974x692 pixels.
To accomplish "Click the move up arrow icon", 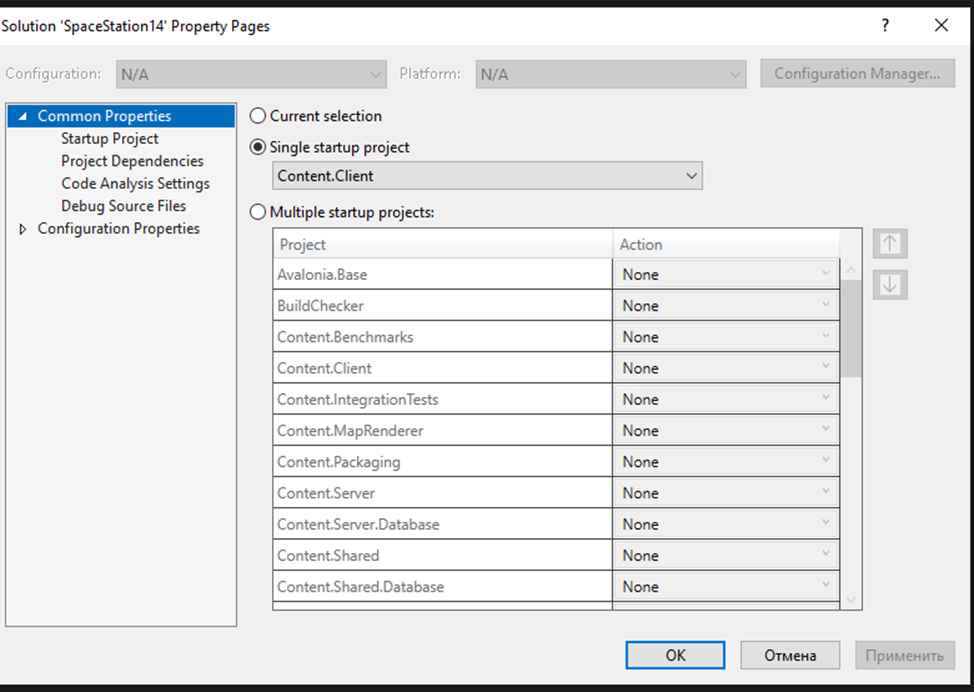I will tap(889, 244).
